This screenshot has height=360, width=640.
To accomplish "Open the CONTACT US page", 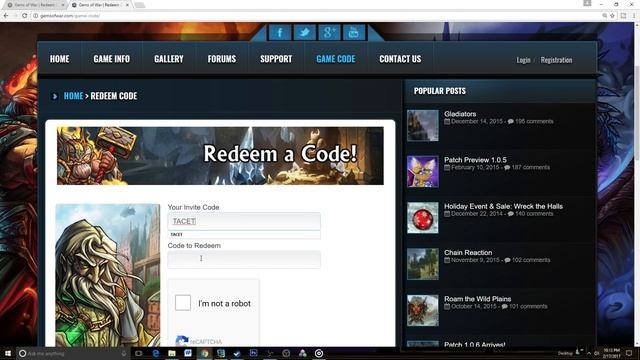I will [x=400, y=59].
